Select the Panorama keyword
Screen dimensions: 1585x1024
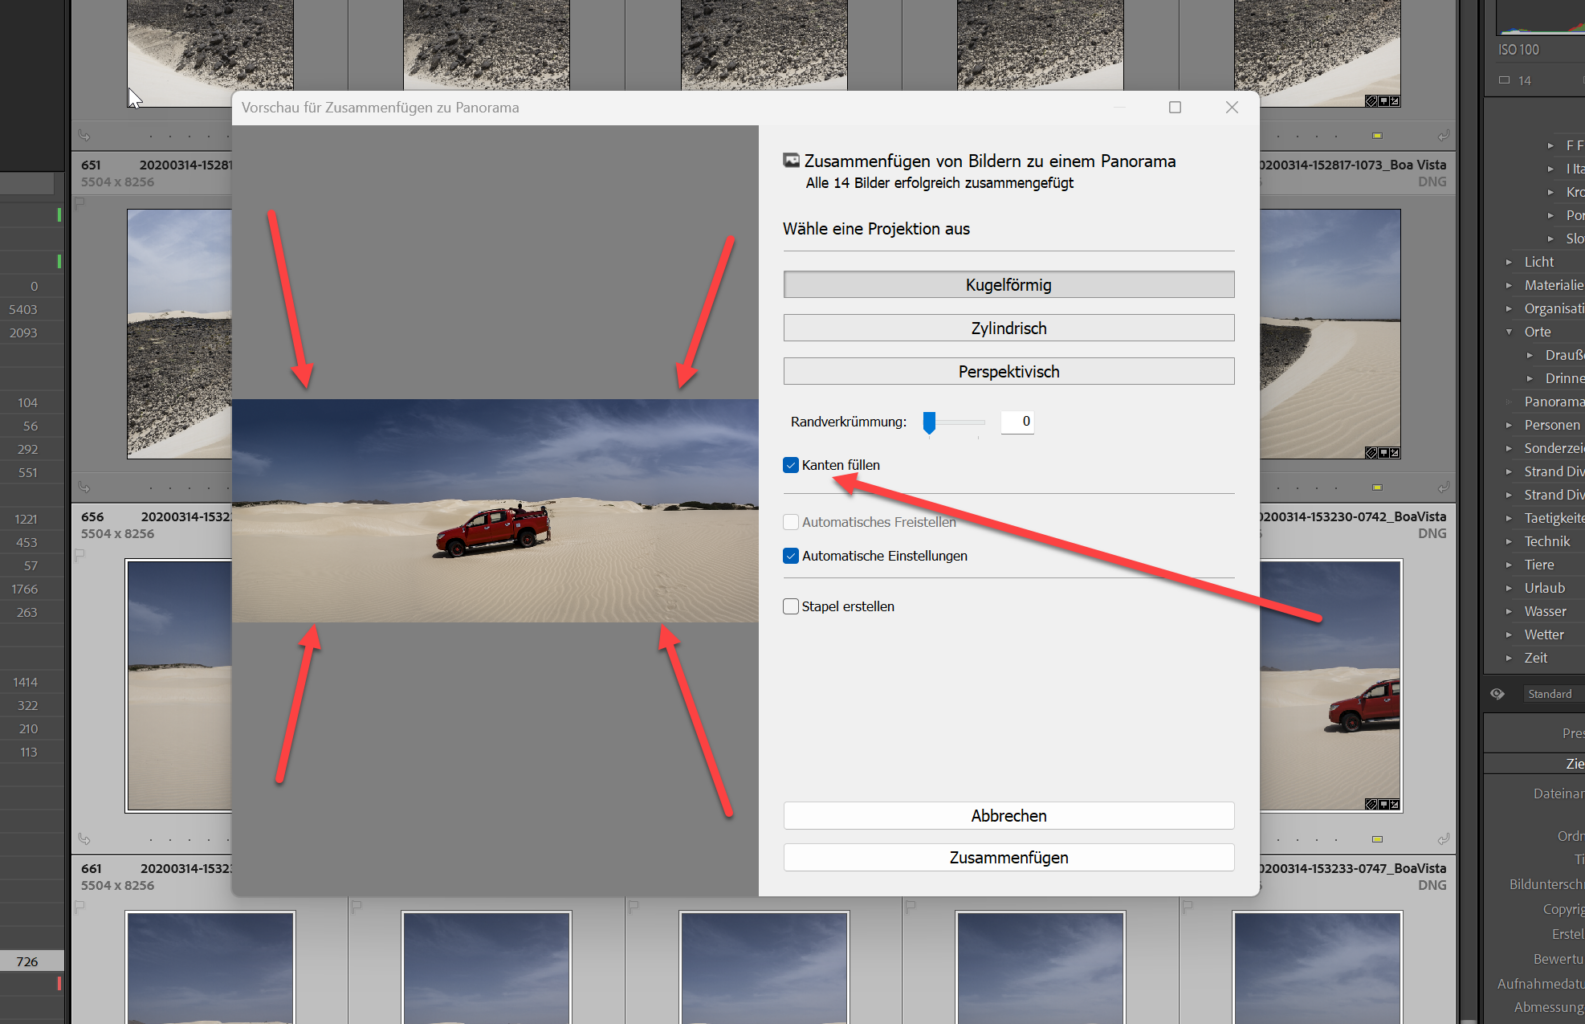1554,402
